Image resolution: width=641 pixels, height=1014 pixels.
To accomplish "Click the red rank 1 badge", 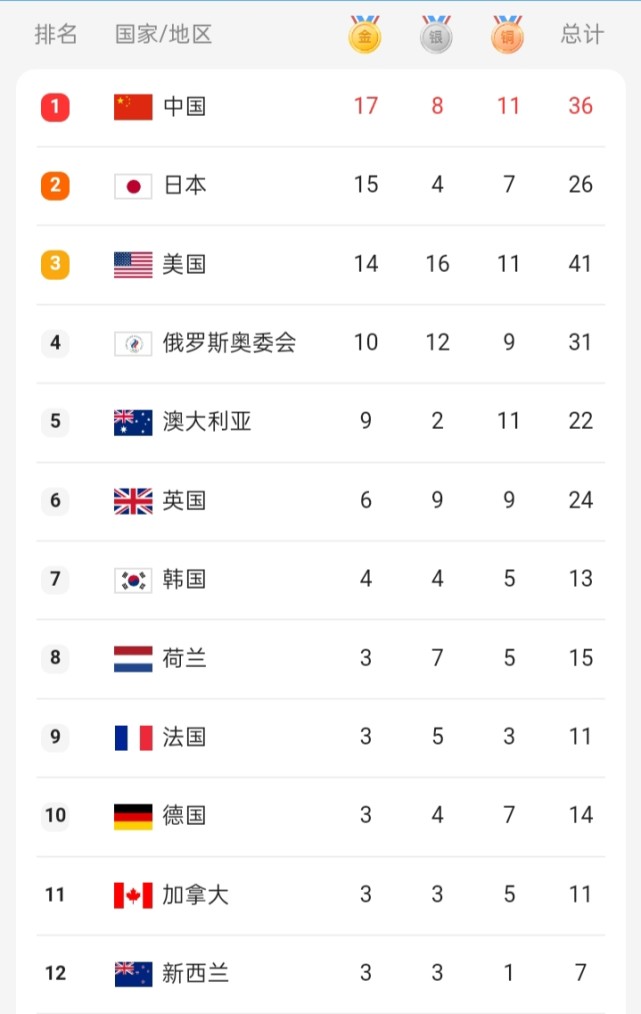I will pyautogui.click(x=55, y=106).
